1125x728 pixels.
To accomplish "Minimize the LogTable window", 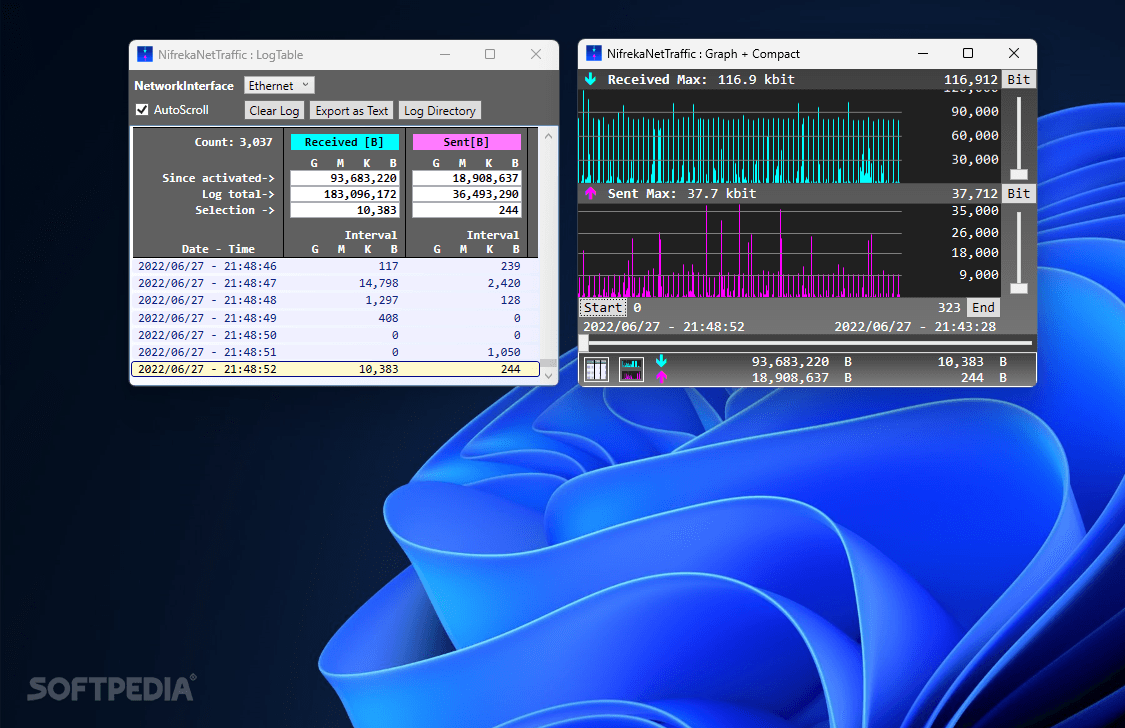I will pyautogui.click(x=445, y=55).
